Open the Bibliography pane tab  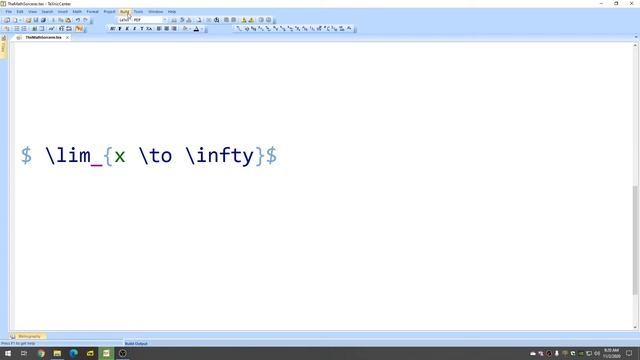coord(29,336)
